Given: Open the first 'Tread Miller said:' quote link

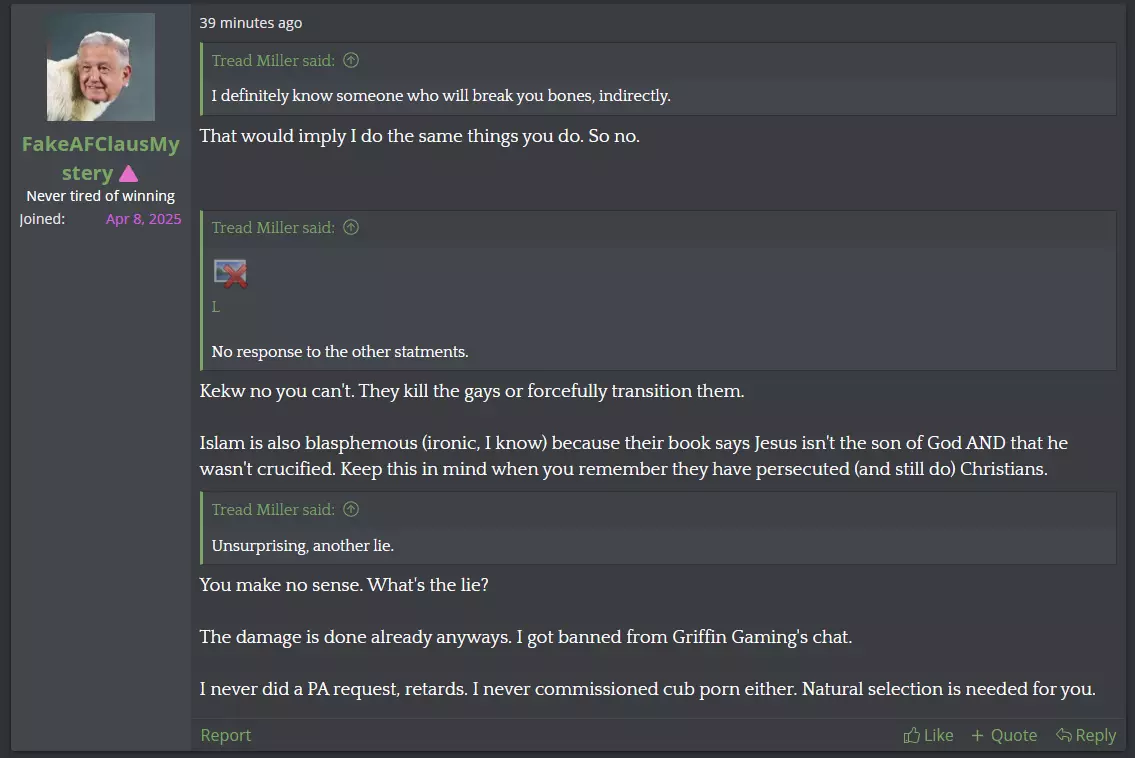Looking at the screenshot, I should (x=273, y=60).
